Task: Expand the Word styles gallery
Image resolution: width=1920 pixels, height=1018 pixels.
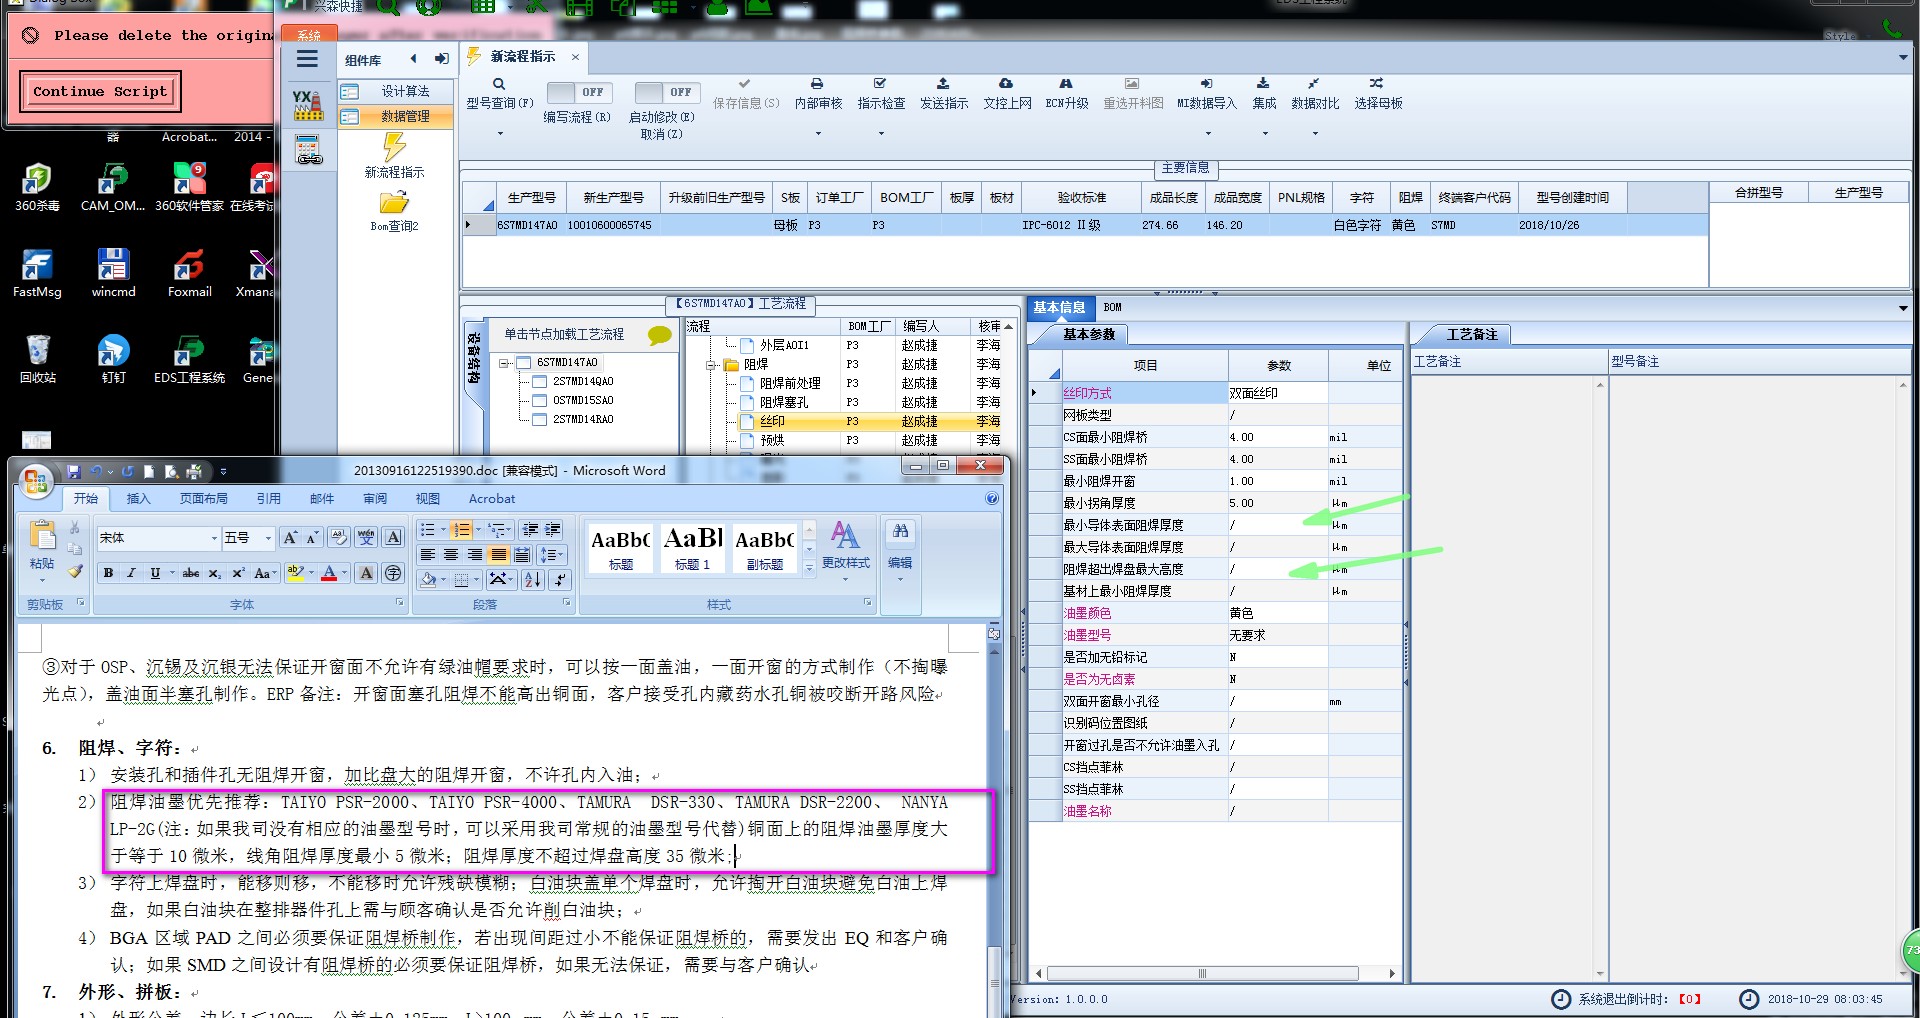Action: click(809, 568)
